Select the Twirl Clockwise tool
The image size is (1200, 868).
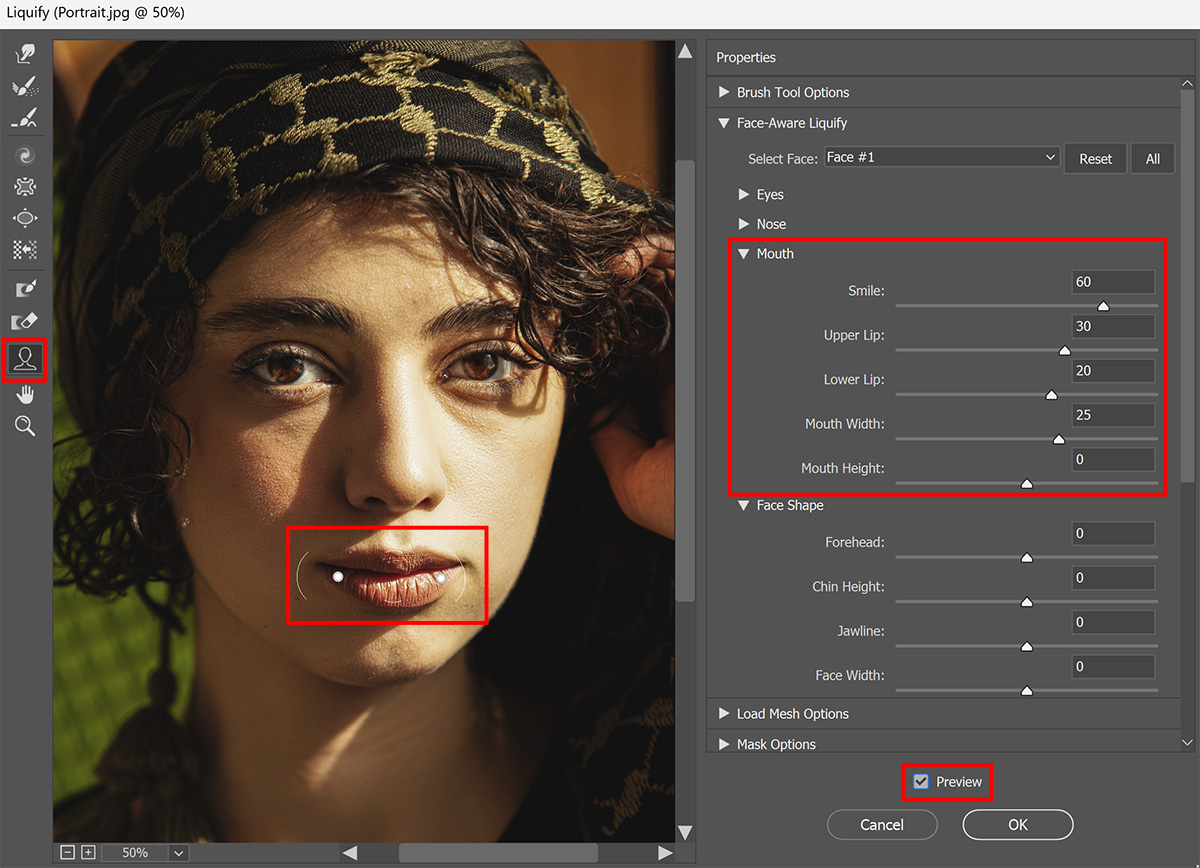point(25,154)
